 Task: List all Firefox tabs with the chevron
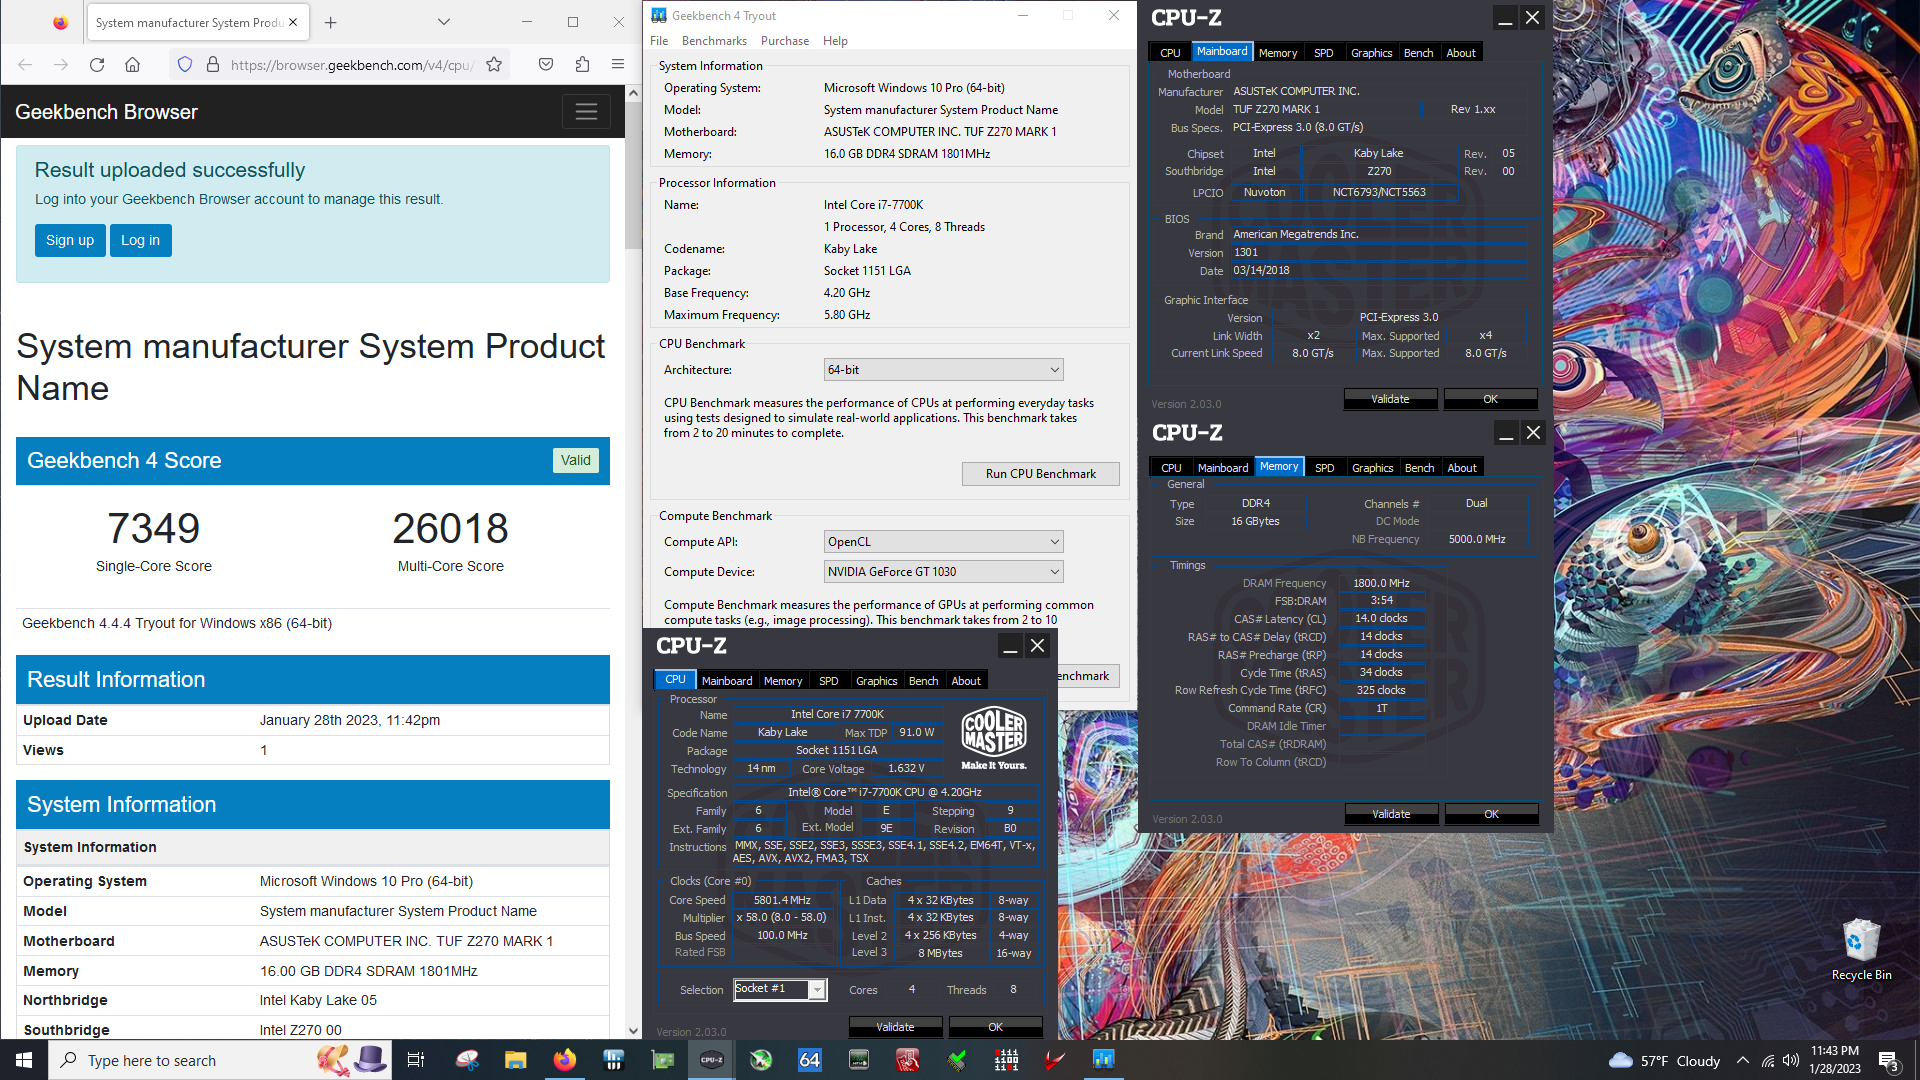(x=444, y=22)
